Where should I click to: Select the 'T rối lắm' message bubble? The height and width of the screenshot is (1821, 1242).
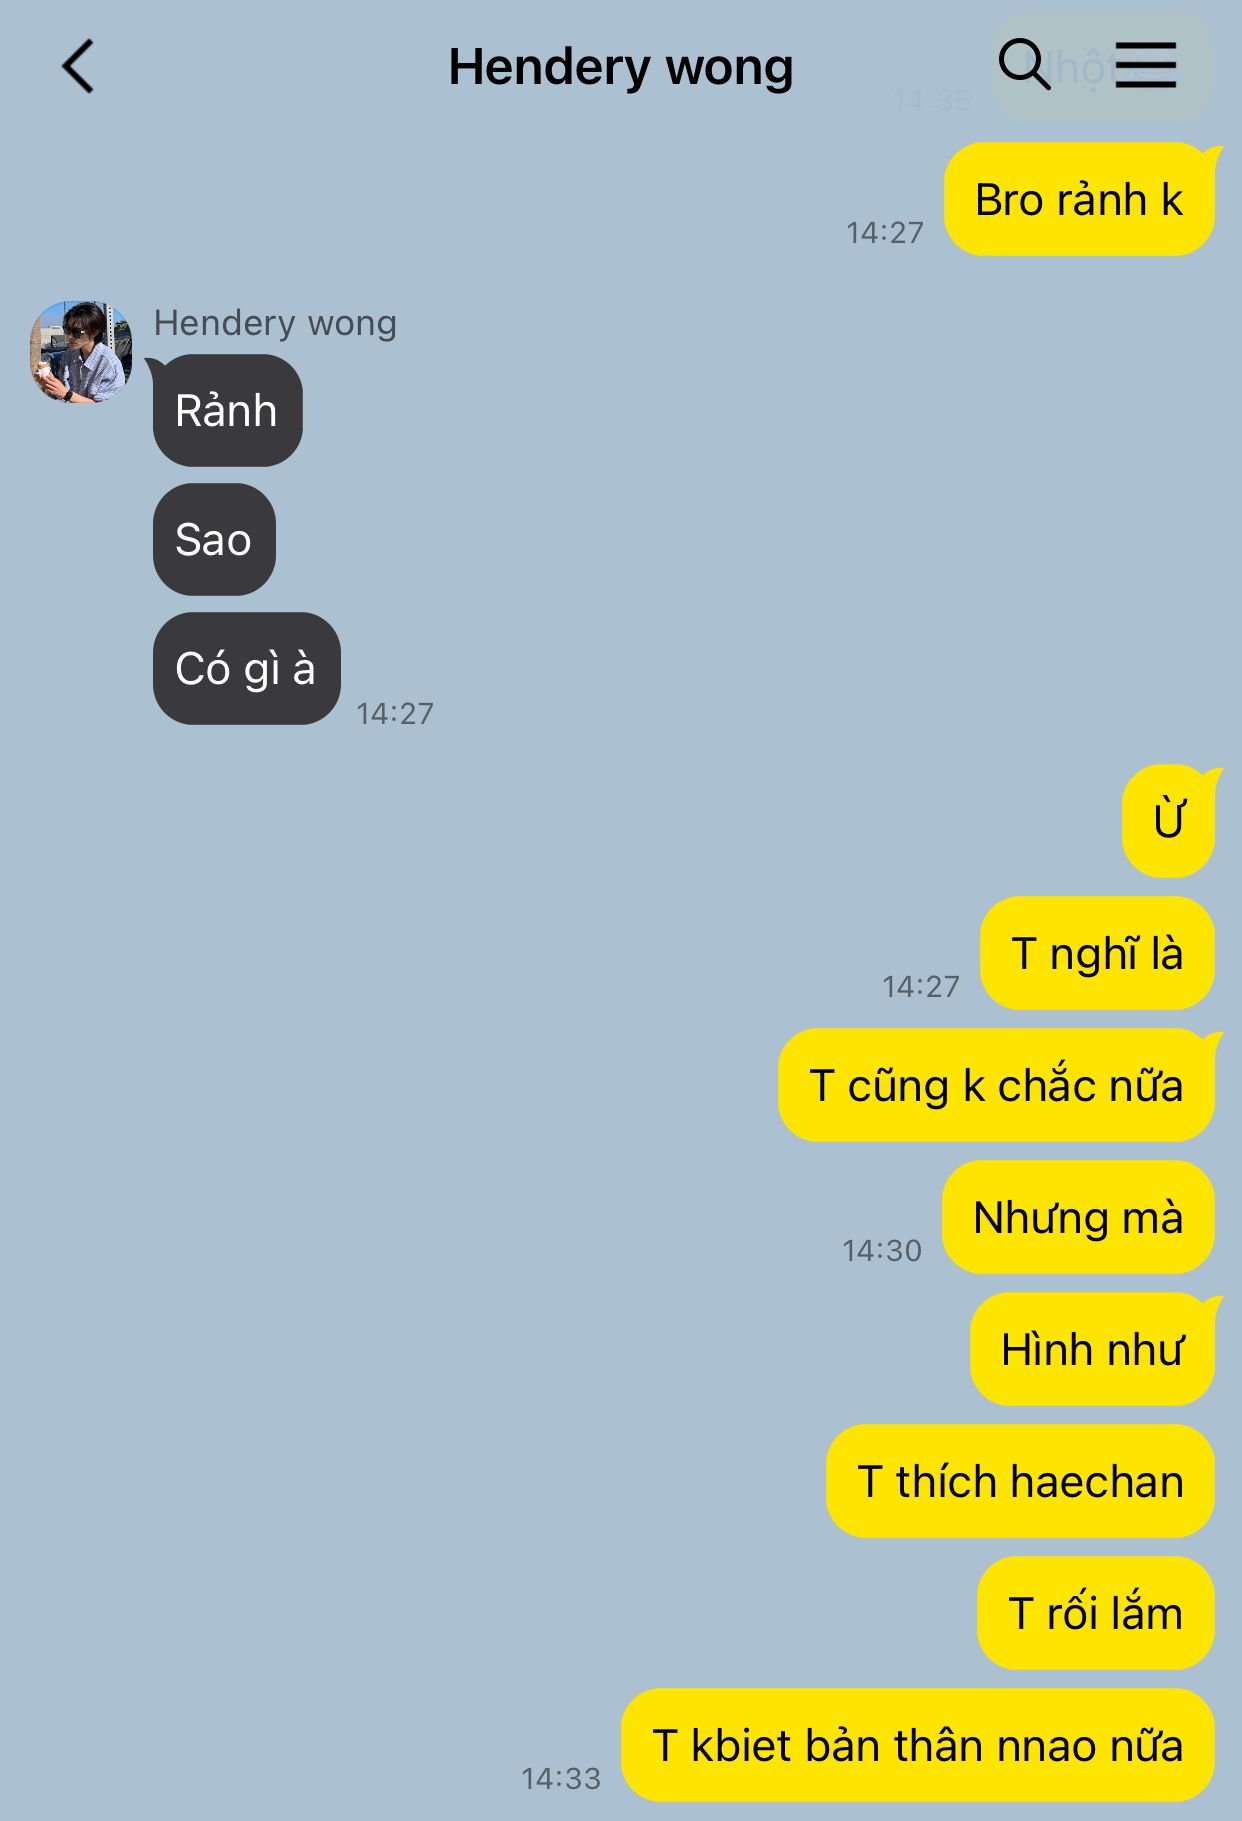1096,1613
